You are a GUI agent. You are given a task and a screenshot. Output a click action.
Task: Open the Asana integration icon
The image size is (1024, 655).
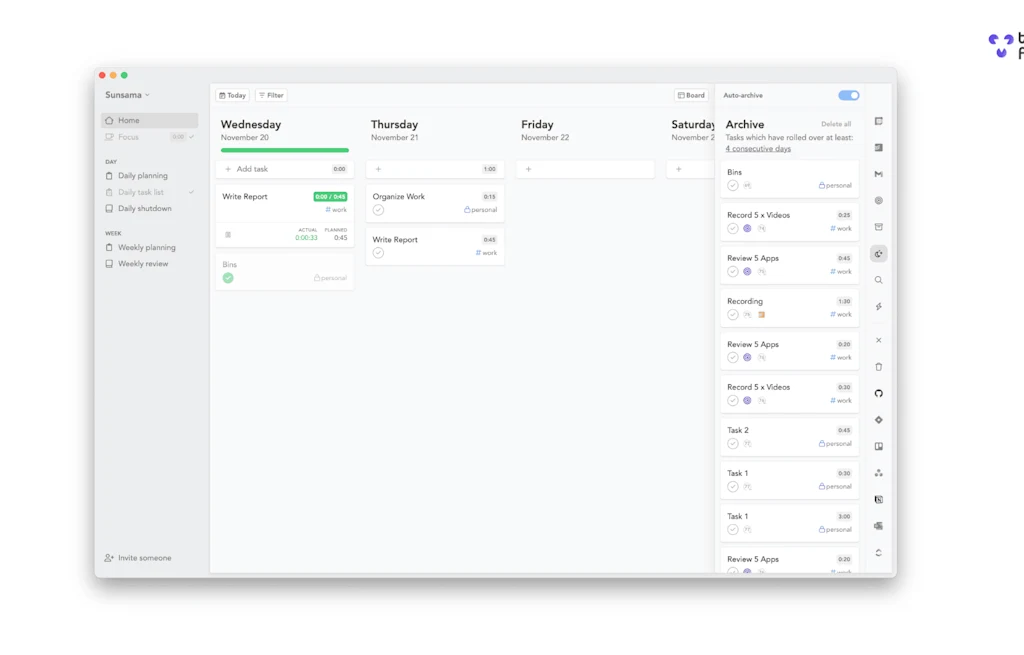coord(878,473)
